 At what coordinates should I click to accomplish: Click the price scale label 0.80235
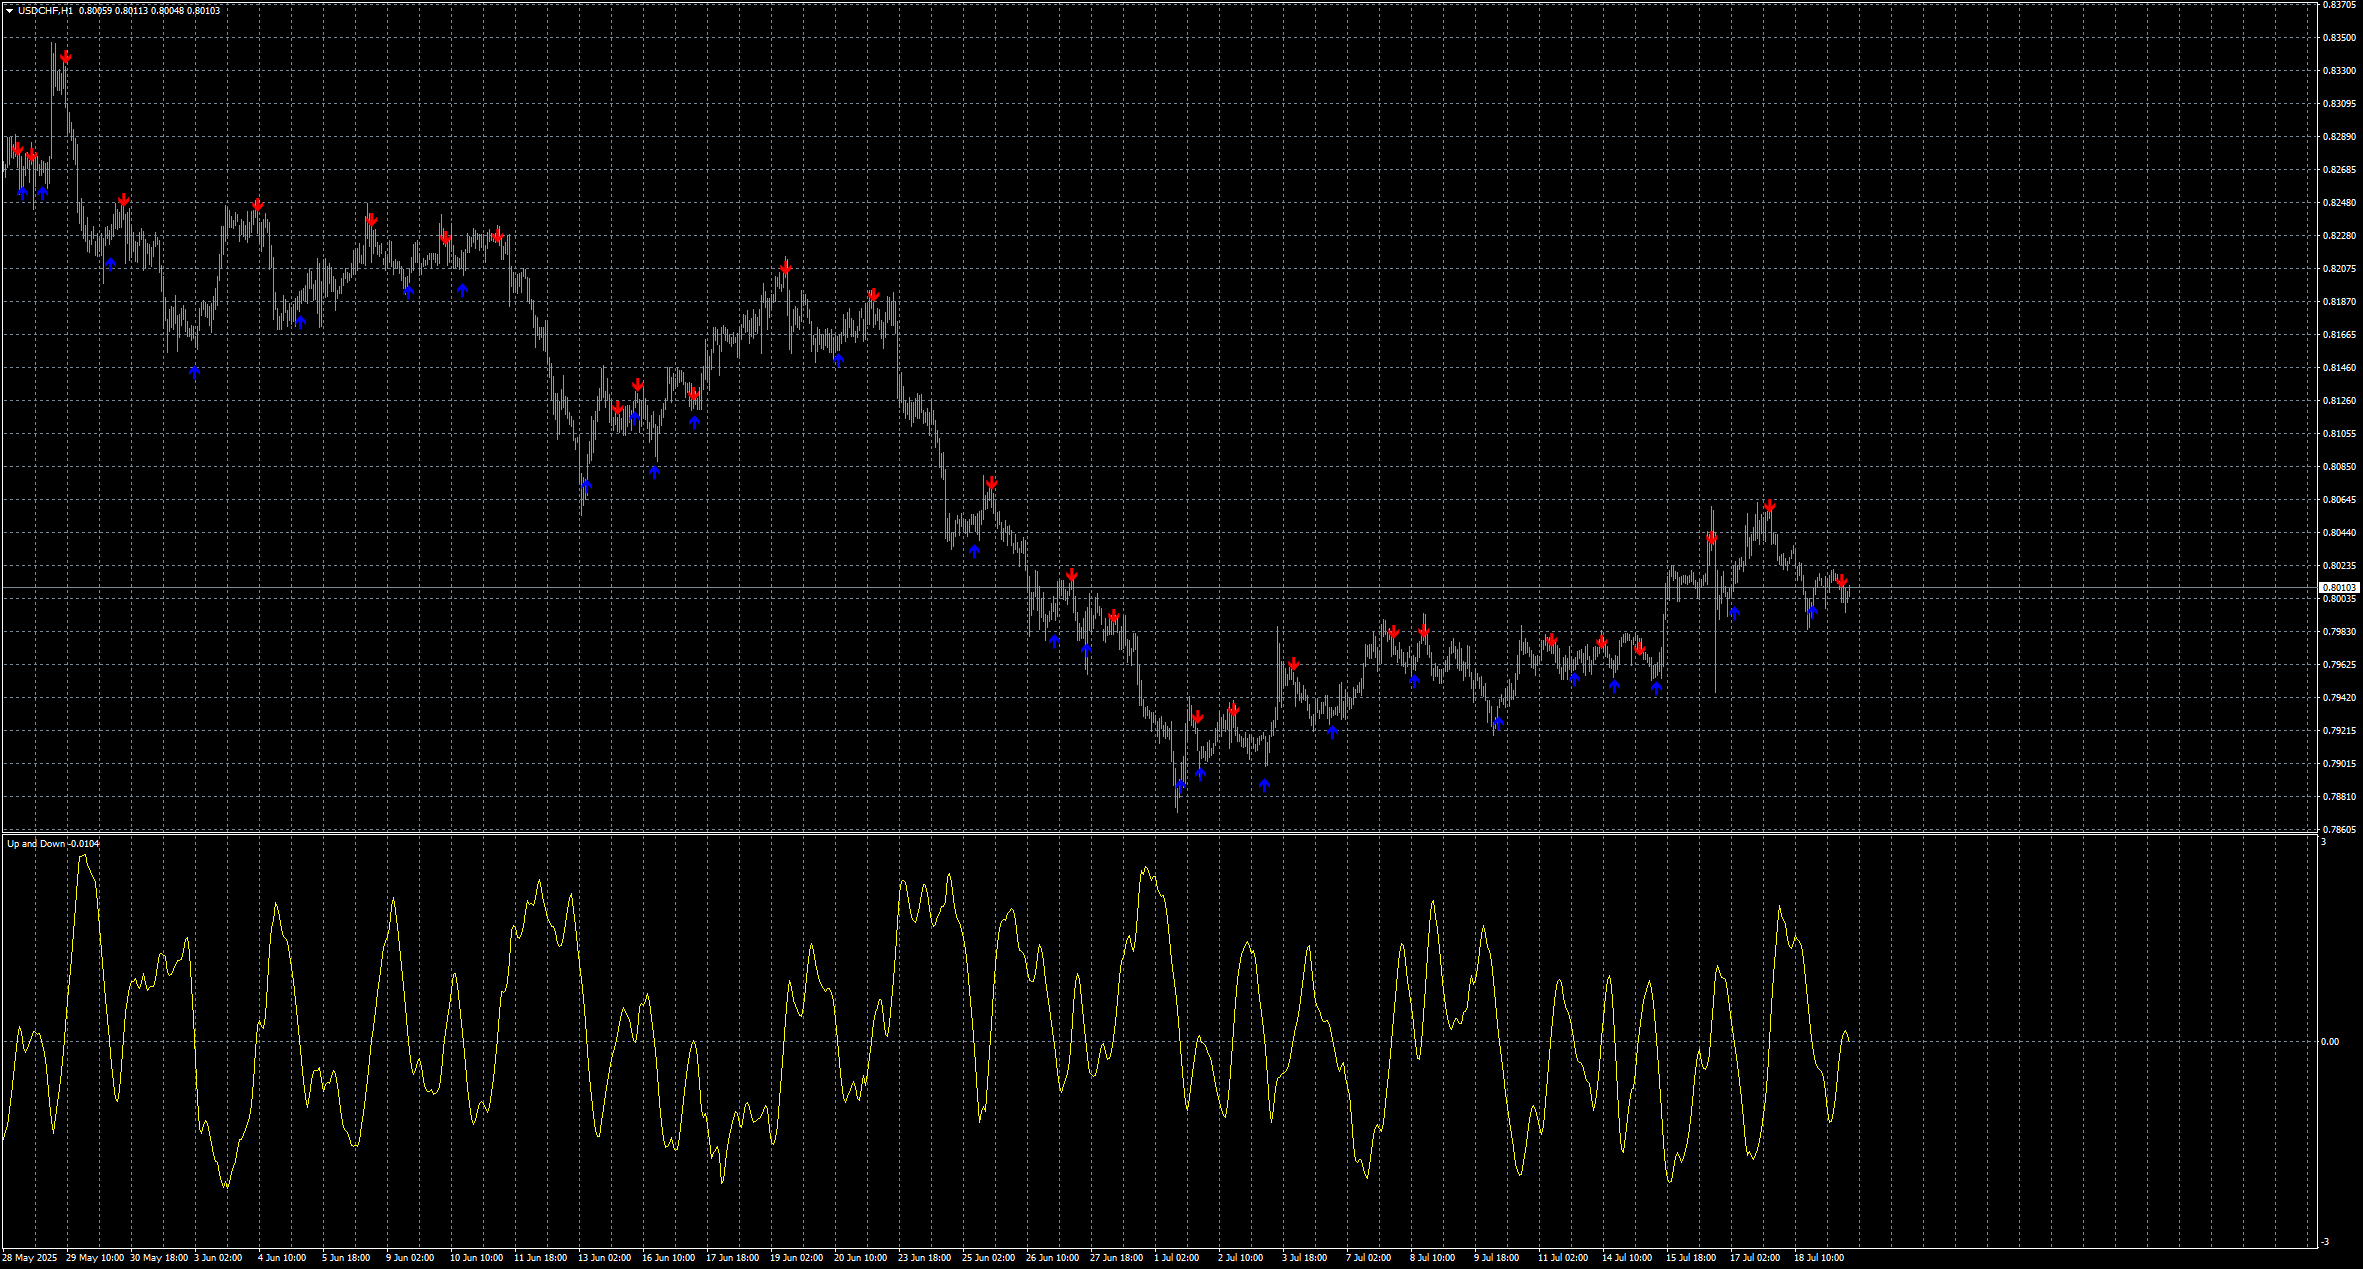[2337, 566]
